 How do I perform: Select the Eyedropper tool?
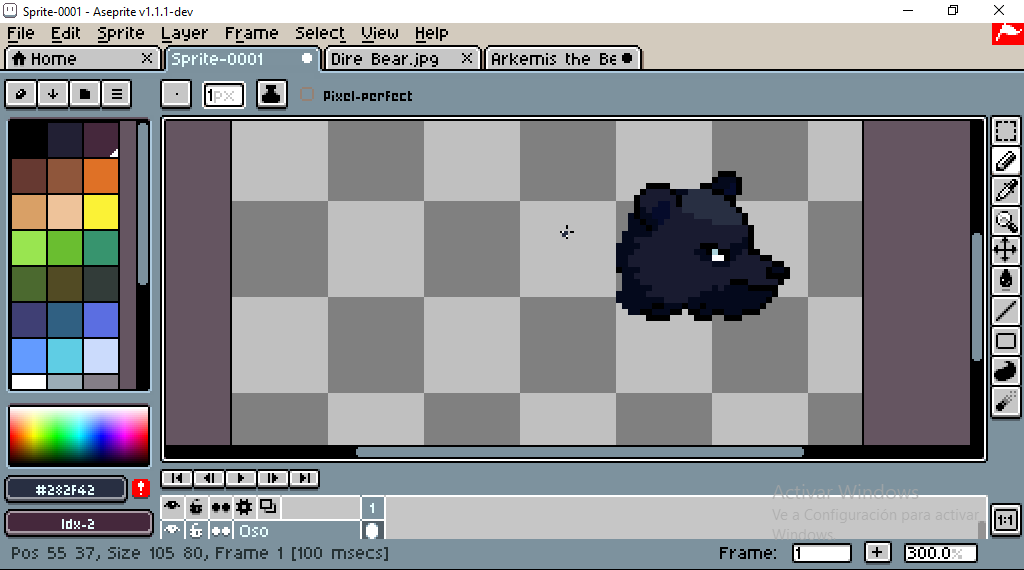point(1005,191)
